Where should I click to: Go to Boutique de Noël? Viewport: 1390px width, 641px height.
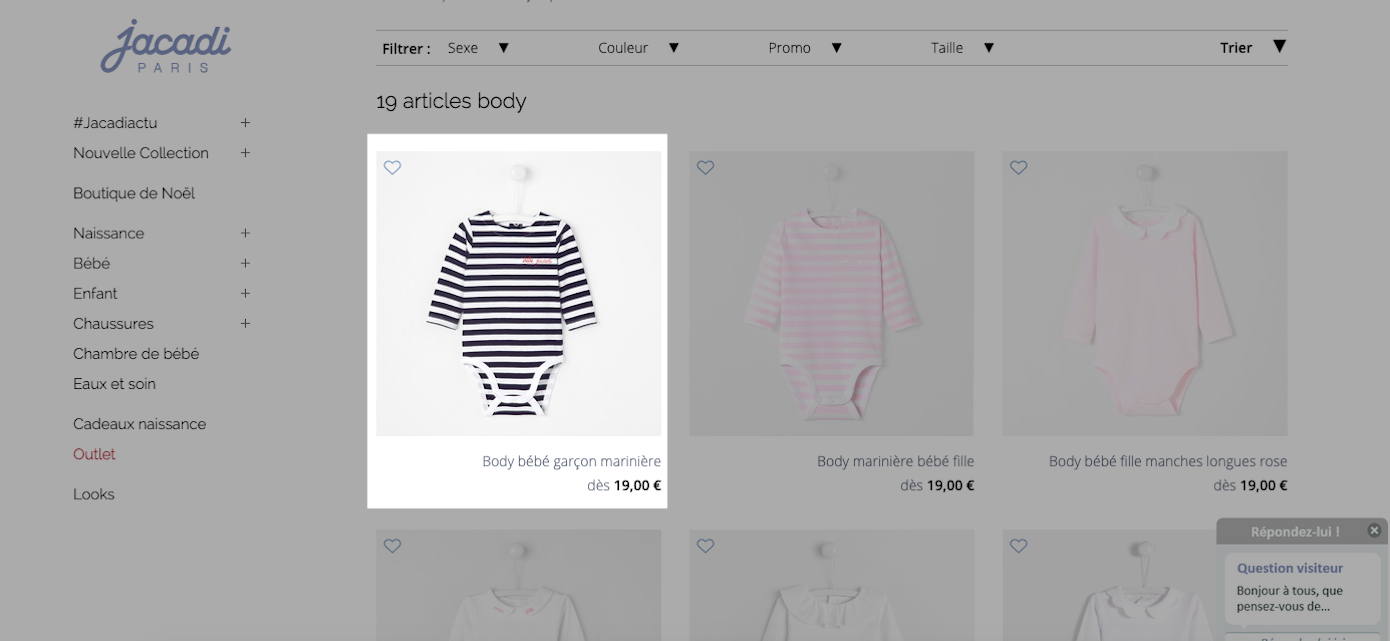(x=134, y=193)
